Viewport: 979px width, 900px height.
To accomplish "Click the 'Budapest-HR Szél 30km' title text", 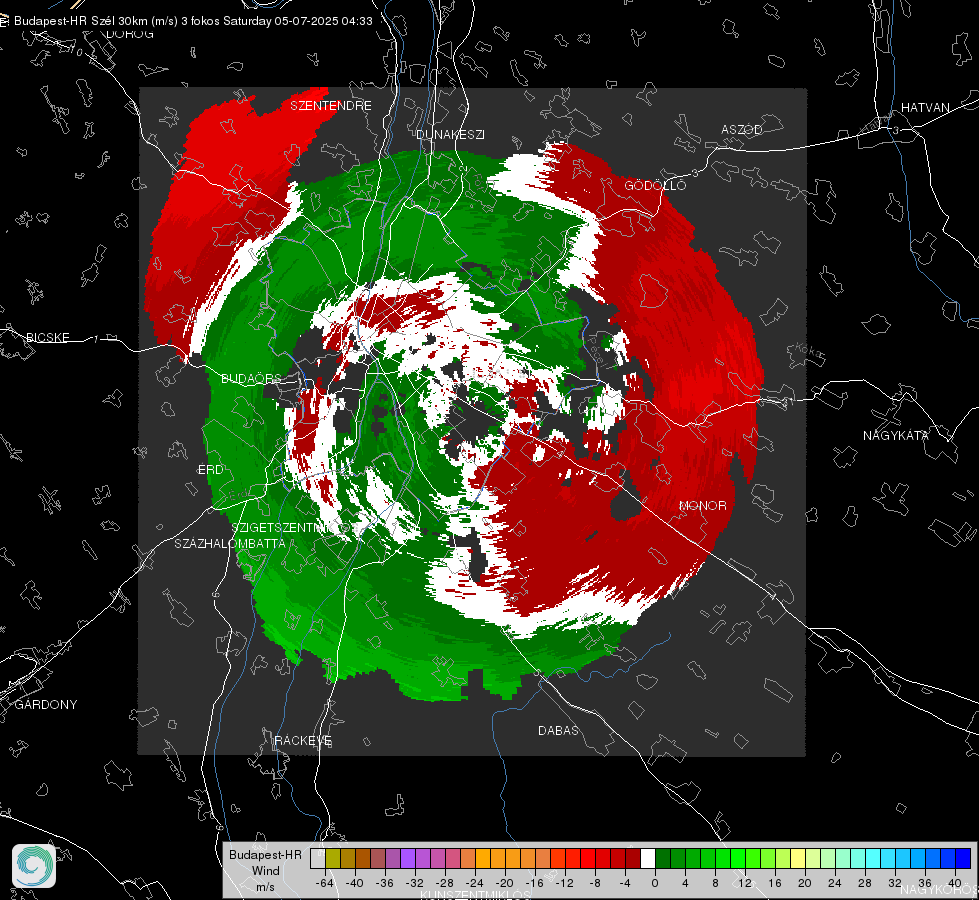I will (96, 21).
